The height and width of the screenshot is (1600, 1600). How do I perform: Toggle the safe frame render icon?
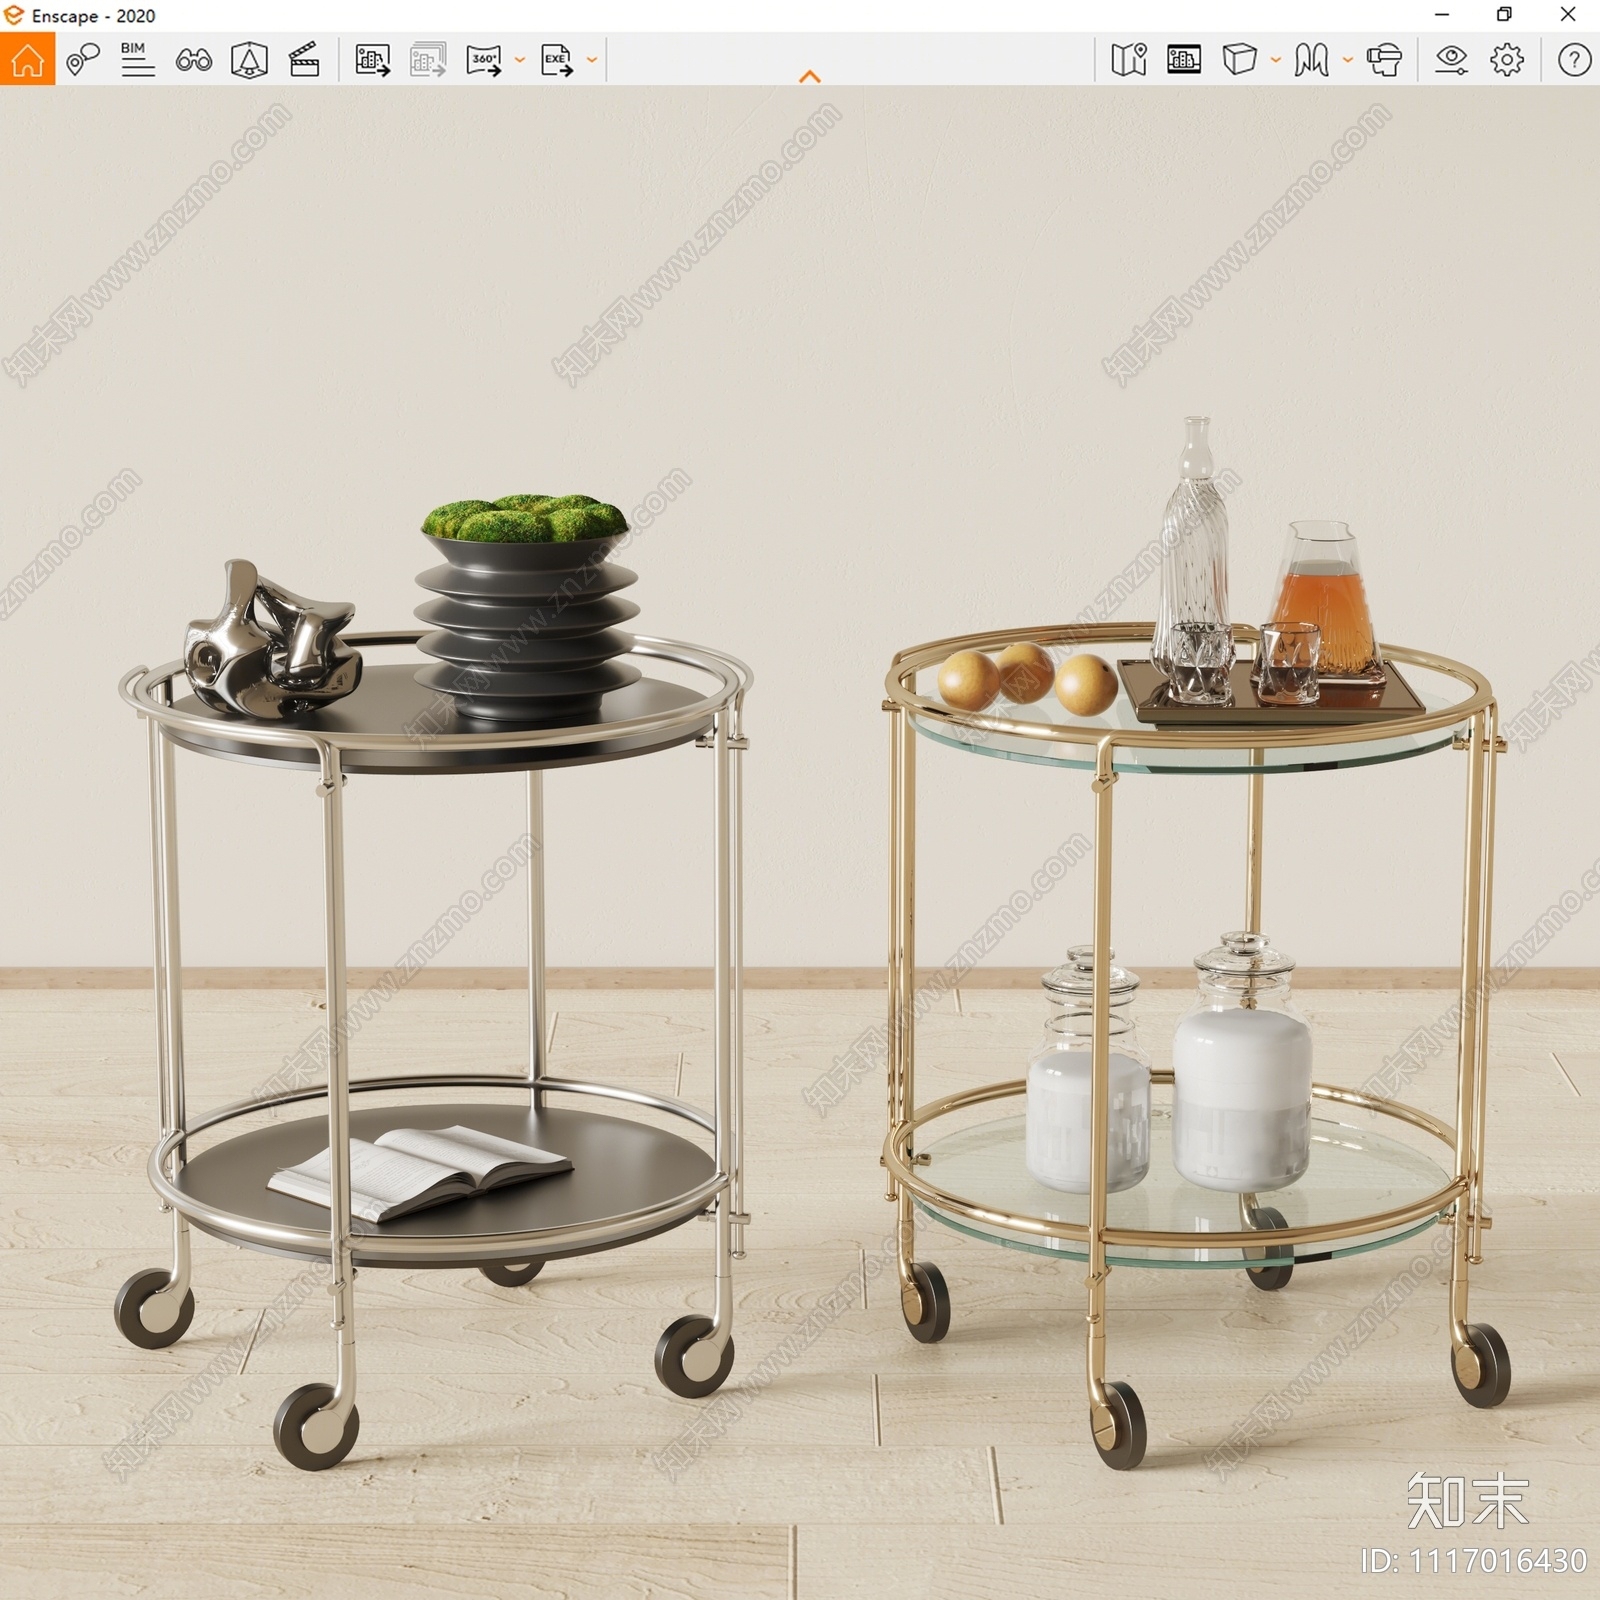click(1184, 60)
